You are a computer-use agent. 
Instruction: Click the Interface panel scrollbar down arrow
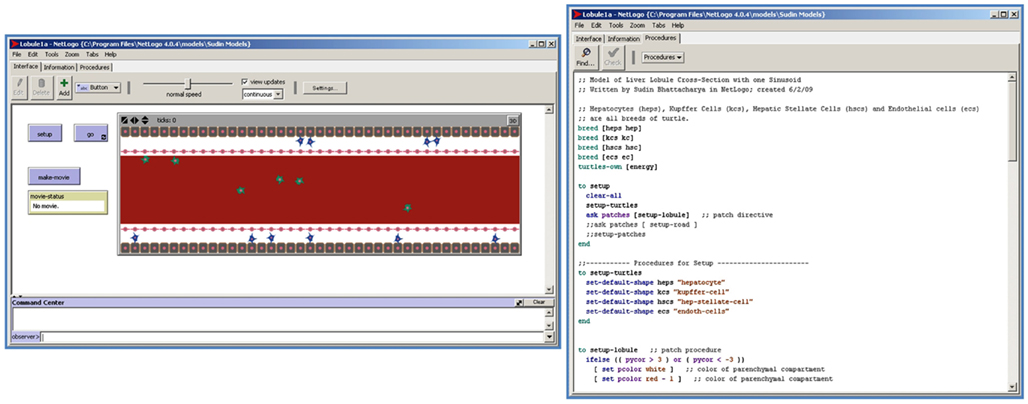pos(549,289)
